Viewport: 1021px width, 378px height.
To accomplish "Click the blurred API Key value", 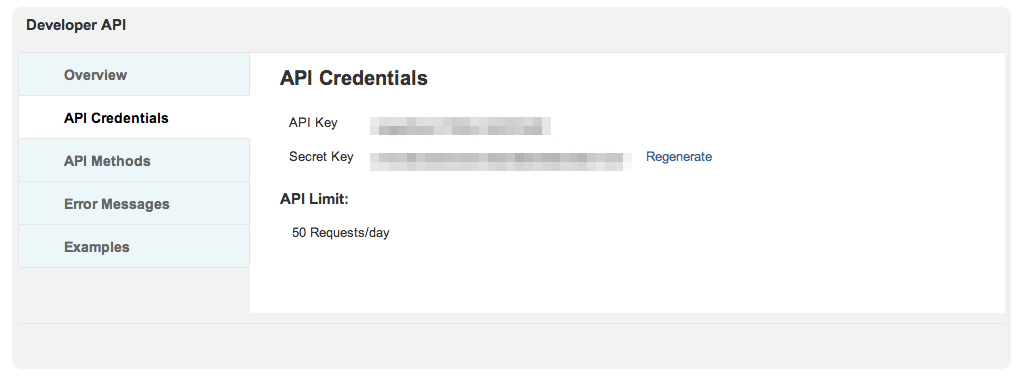I will pyautogui.click(x=460, y=126).
